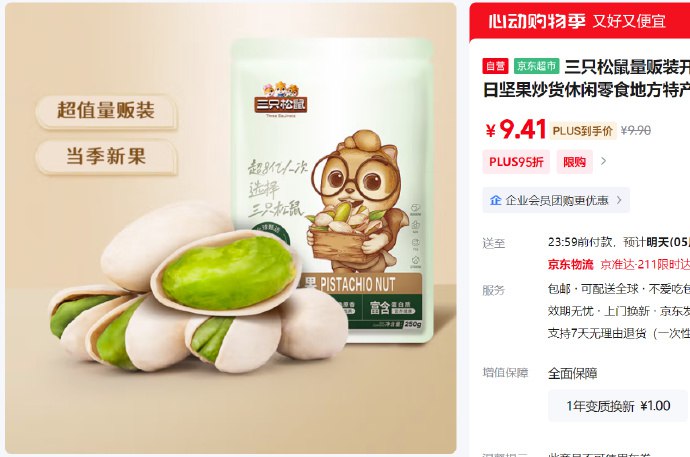This screenshot has height=457, width=690.
Task: Click the green 京东超市 tag
Action: click(536, 66)
